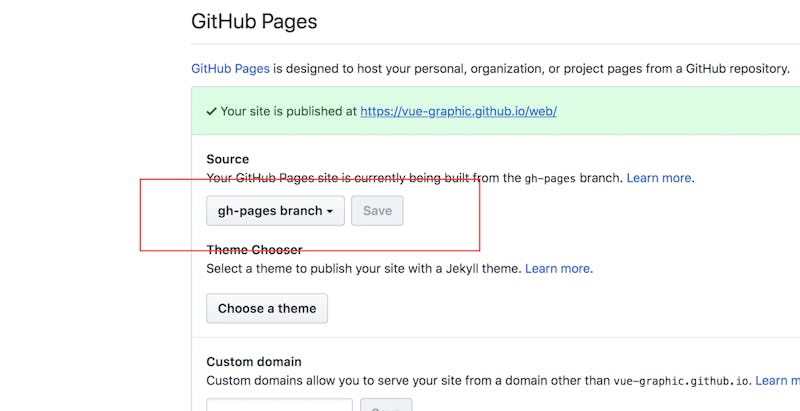Click Save button beside custom domain field
The width and height of the screenshot is (800, 411).
385,406
